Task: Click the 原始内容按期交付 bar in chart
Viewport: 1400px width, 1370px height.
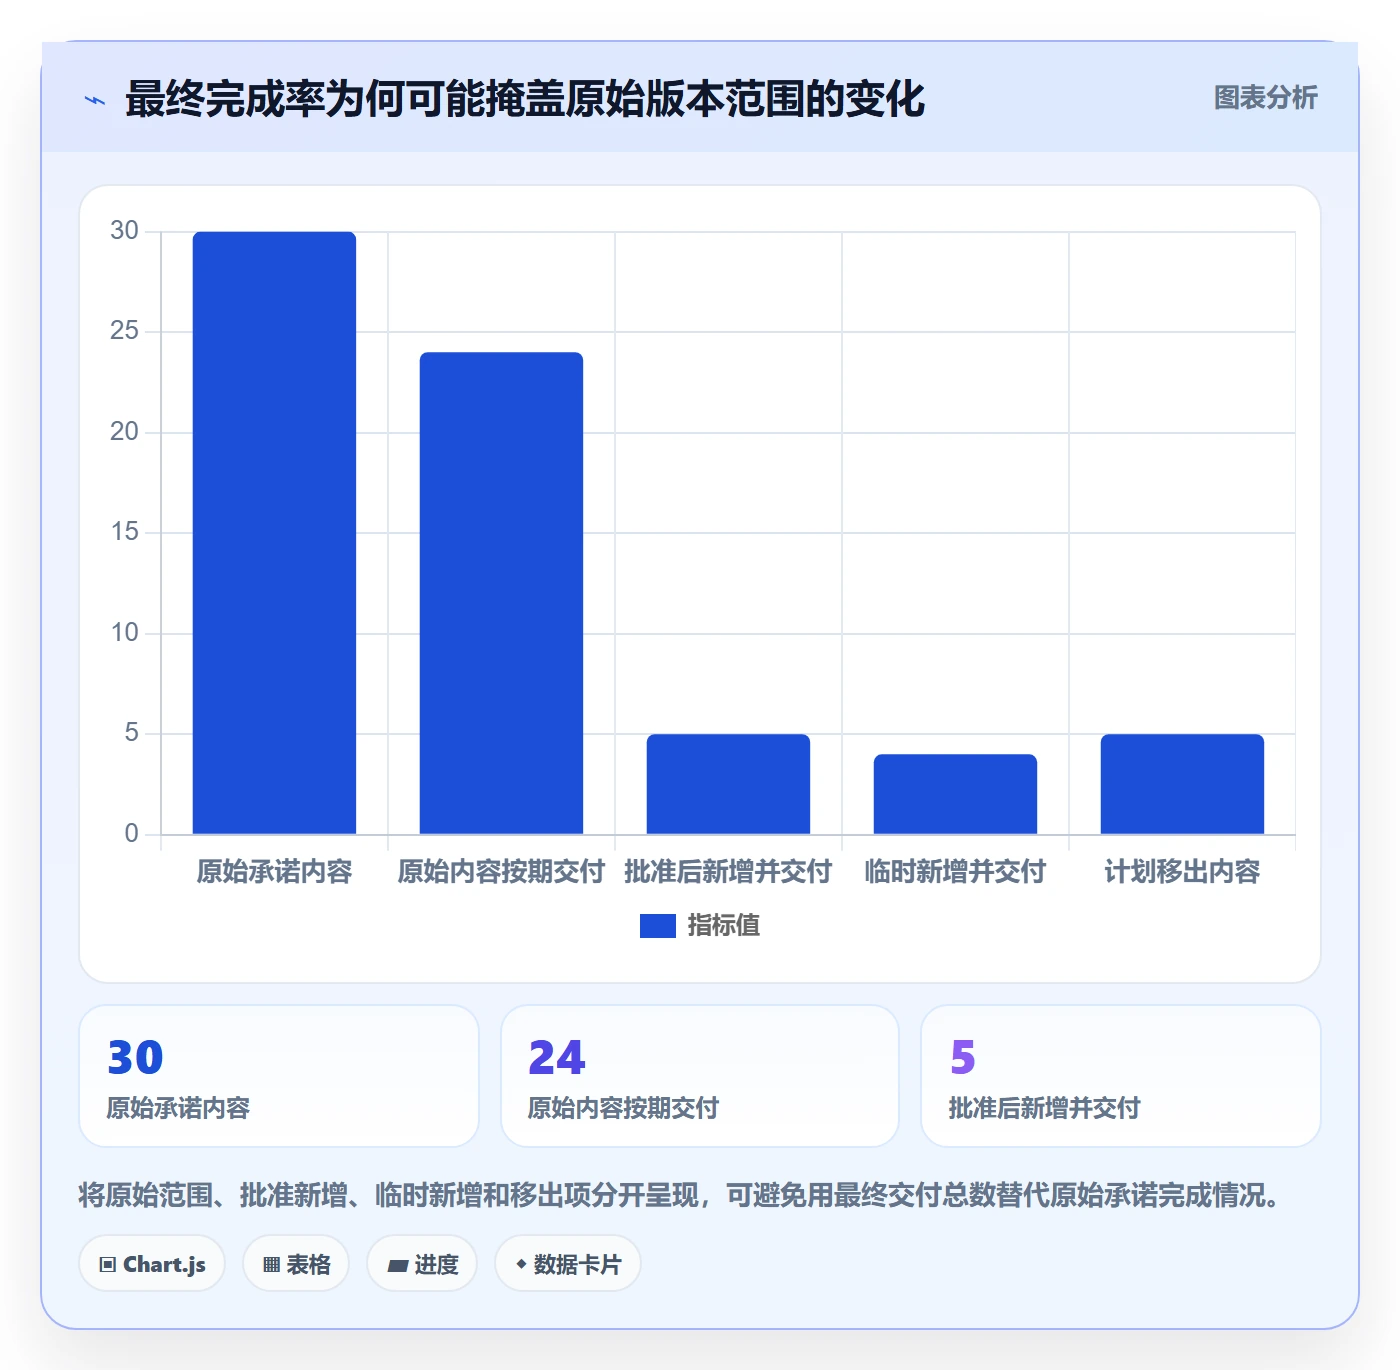Action: tap(501, 593)
